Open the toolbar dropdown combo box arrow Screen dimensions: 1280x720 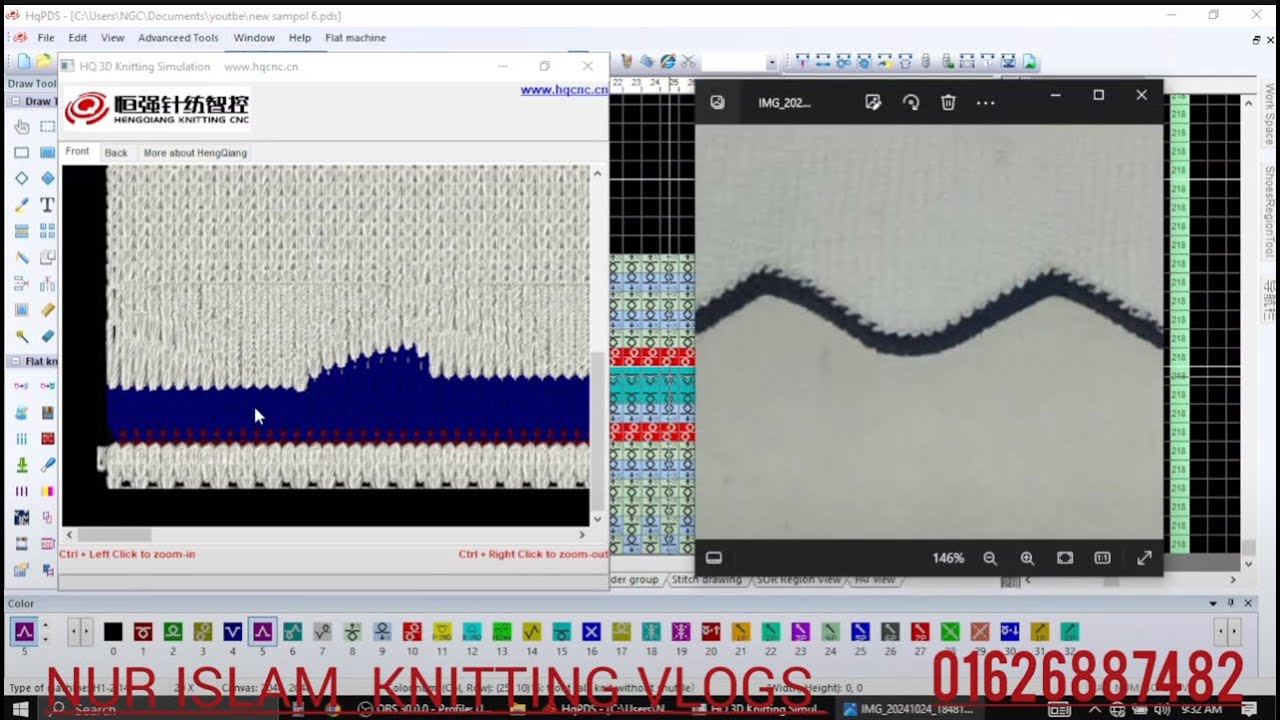[771, 63]
